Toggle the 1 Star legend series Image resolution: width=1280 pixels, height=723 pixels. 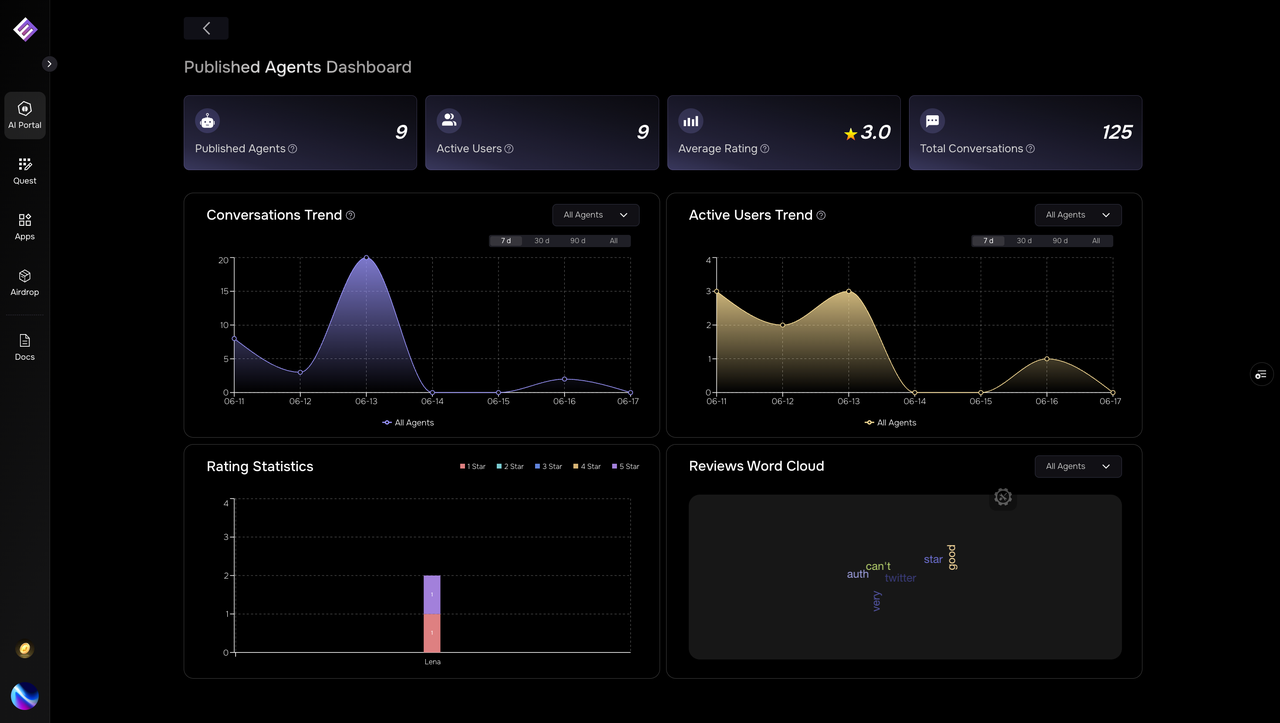click(x=473, y=467)
